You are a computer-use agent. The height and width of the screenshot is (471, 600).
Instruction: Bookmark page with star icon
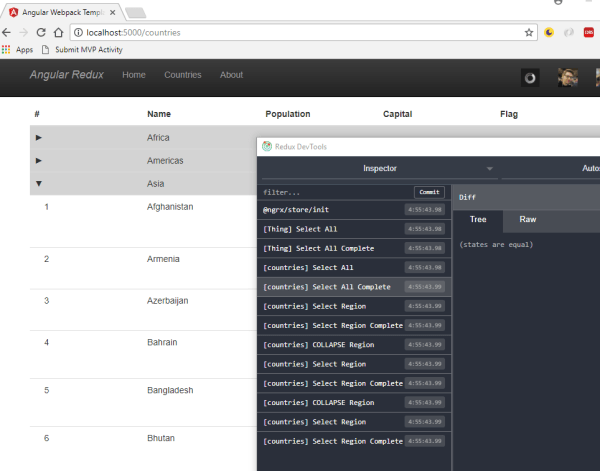pyautogui.click(x=529, y=32)
